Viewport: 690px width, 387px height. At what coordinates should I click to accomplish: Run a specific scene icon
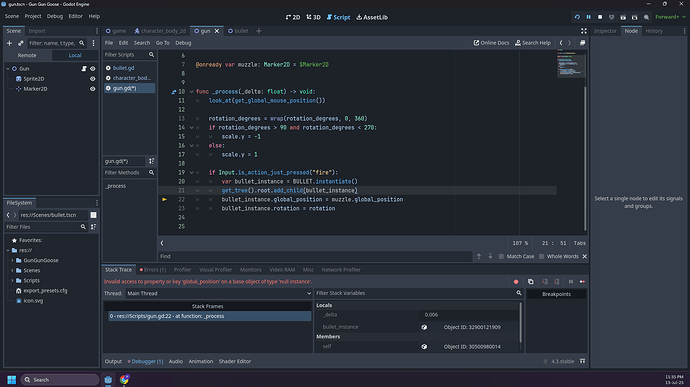pyautogui.click(x=634, y=17)
